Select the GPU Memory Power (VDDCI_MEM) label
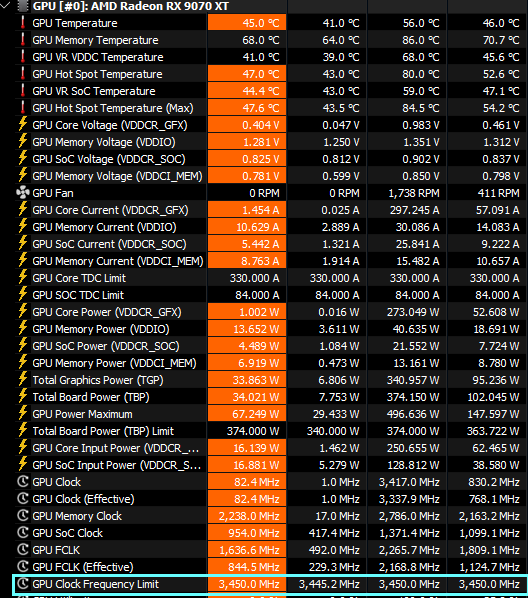528x598 pixels. 114,363
